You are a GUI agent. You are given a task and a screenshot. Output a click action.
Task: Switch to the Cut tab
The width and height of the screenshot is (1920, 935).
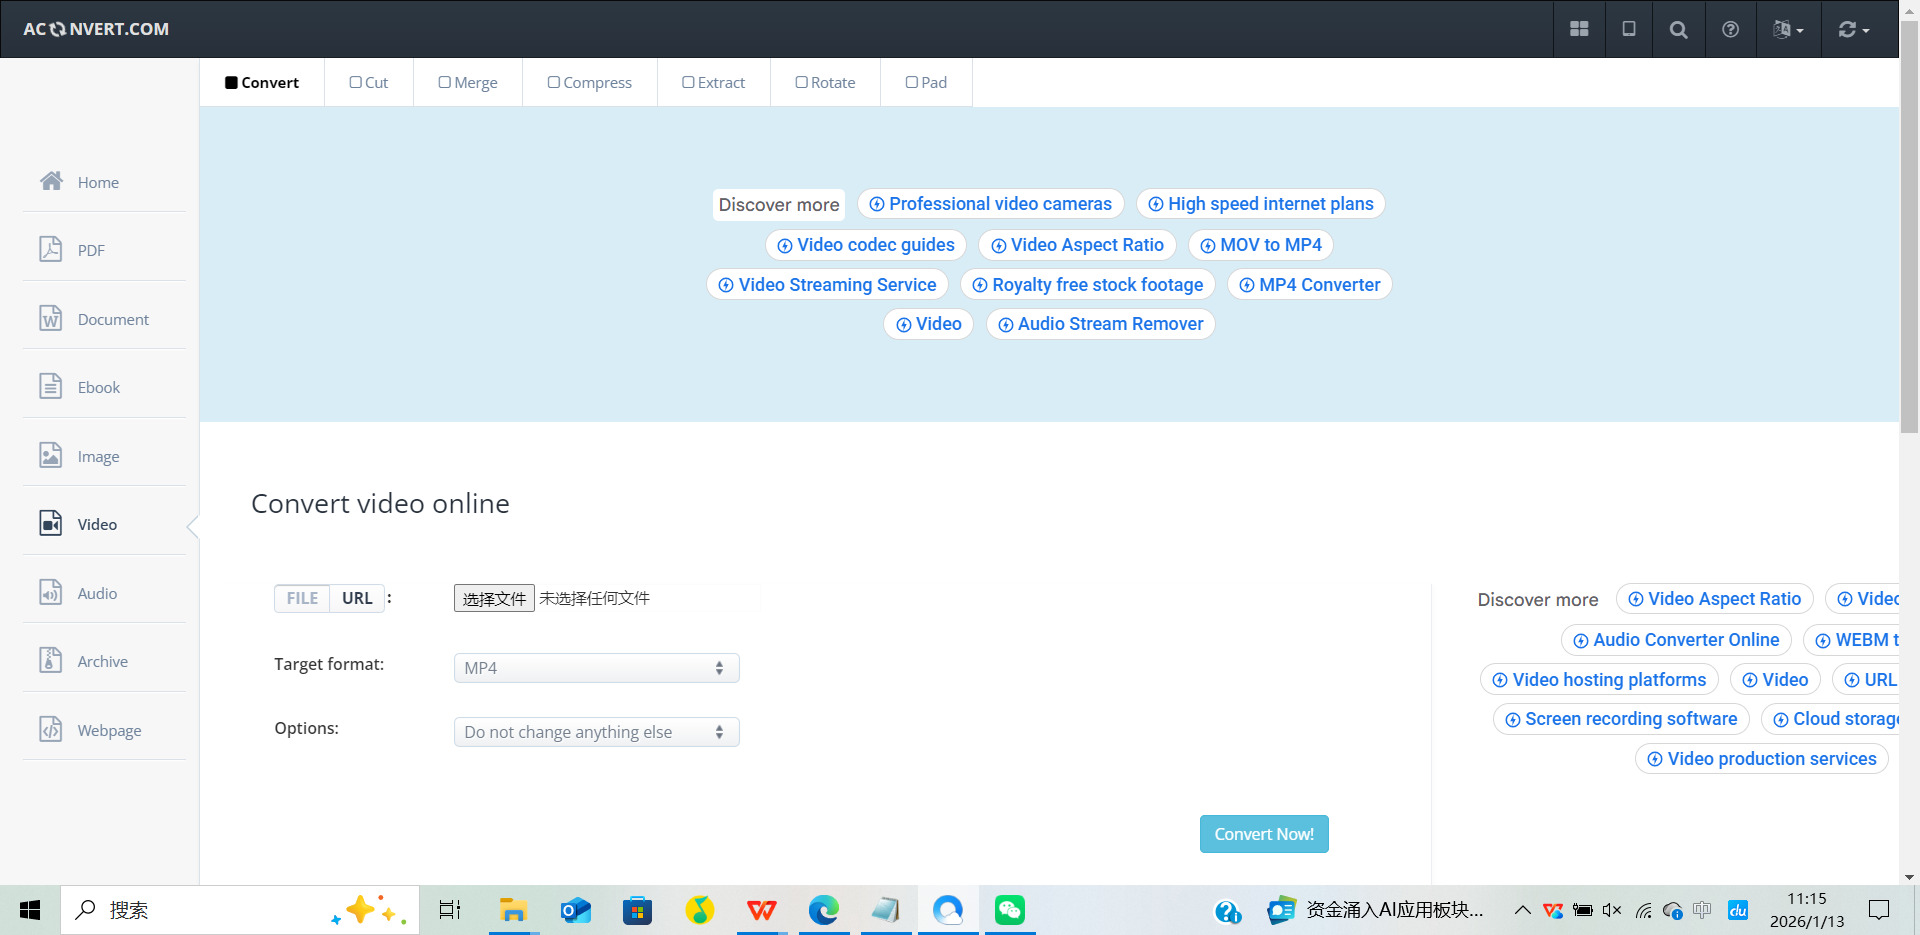(x=369, y=82)
